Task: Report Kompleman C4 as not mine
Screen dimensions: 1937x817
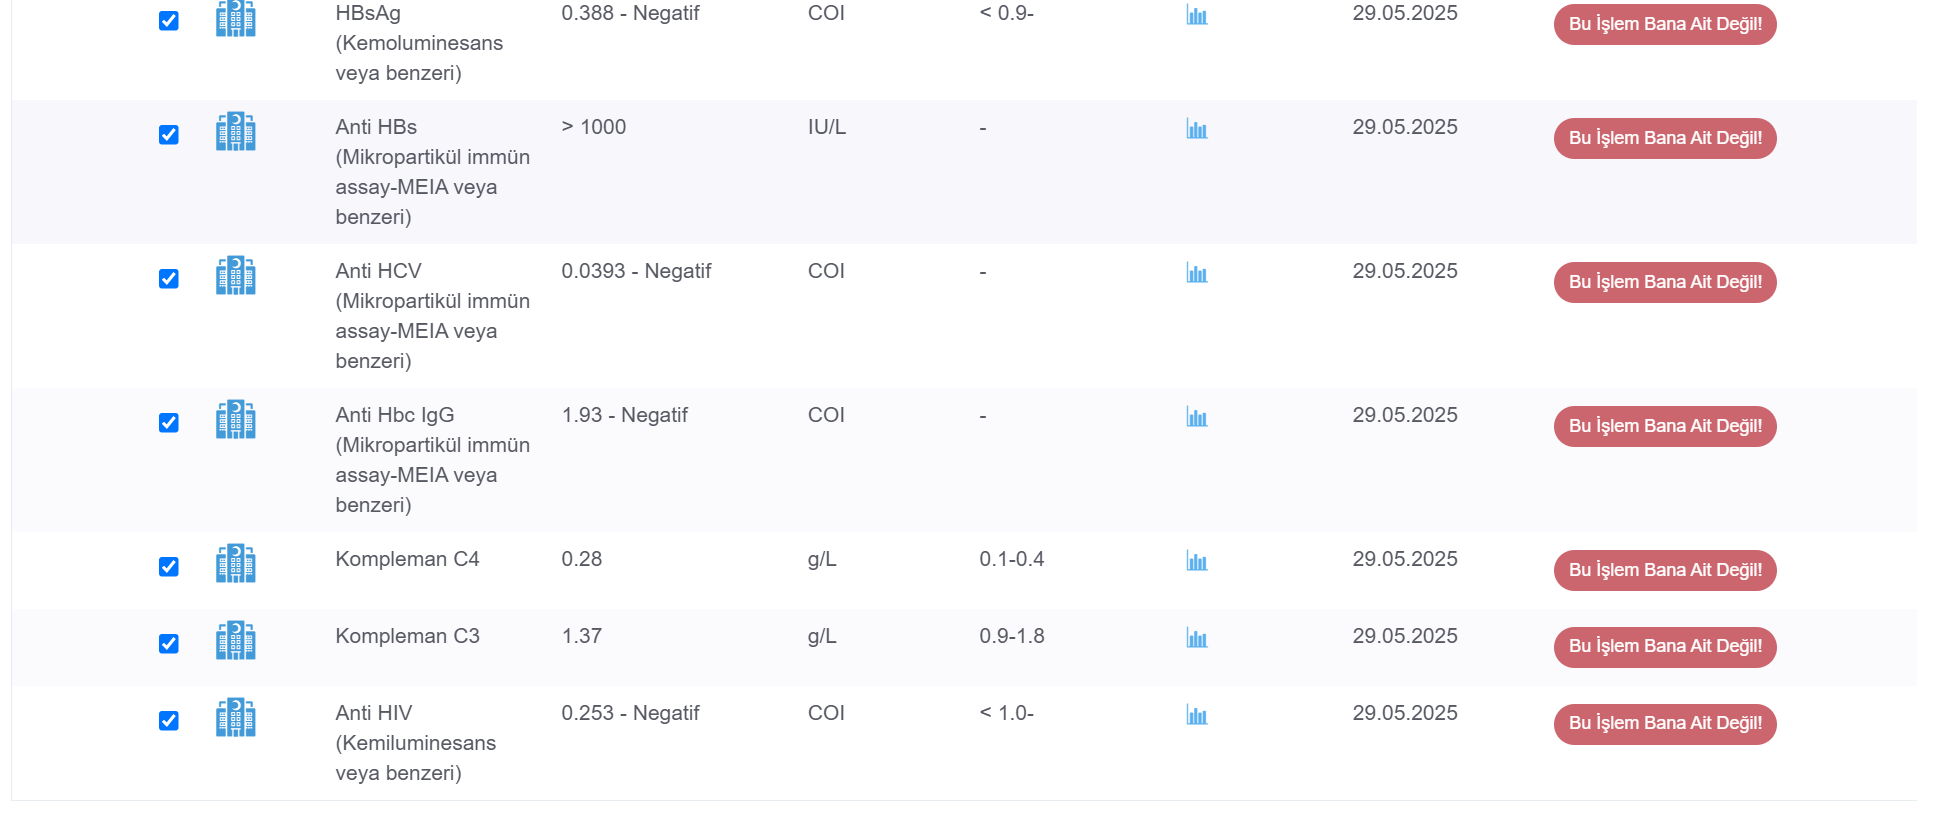Action: click(1665, 570)
